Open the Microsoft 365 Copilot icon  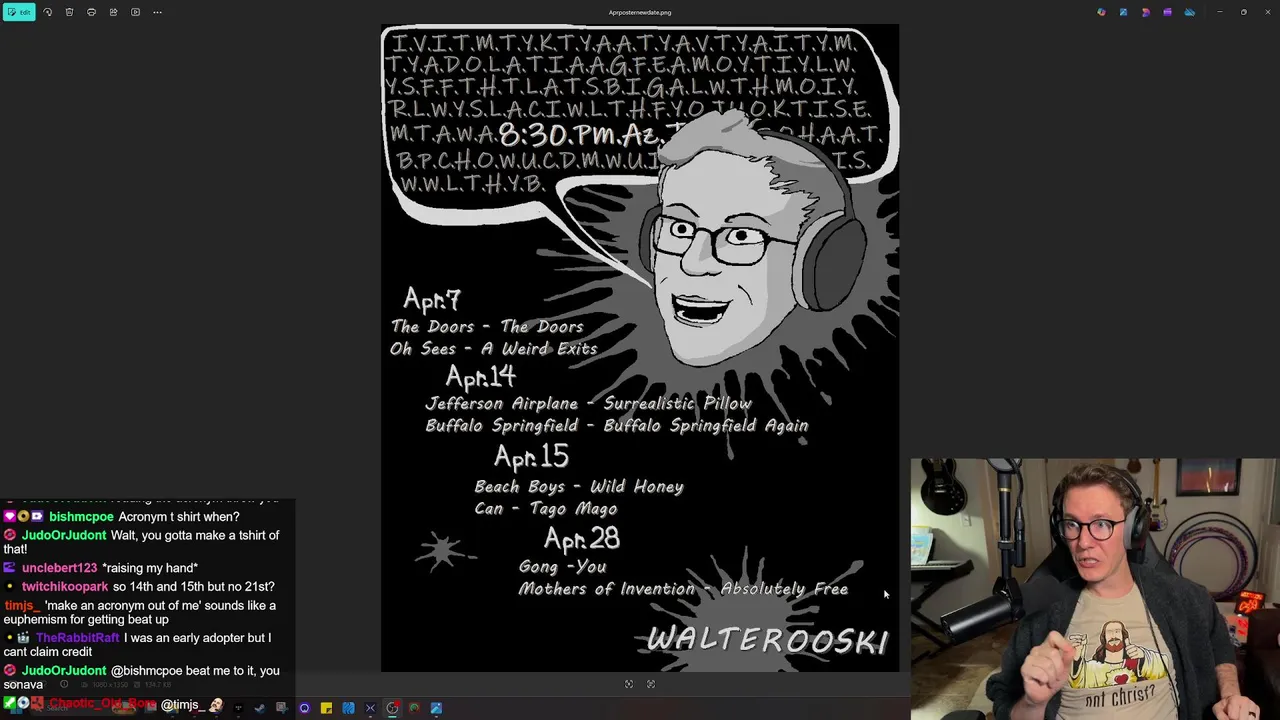(1101, 12)
